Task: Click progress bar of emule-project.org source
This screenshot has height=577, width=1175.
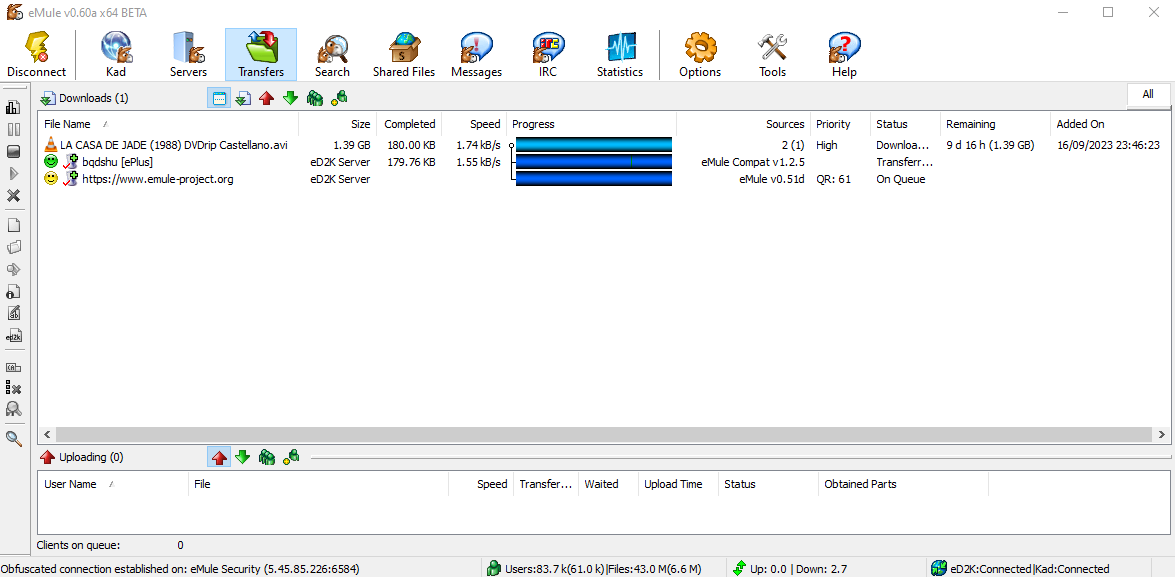Action: click(x=593, y=178)
